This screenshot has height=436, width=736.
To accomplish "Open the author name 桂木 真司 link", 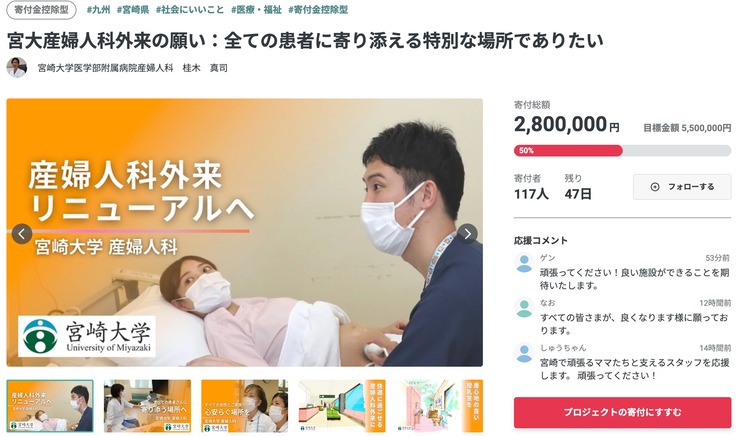I will tap(205, 68).
